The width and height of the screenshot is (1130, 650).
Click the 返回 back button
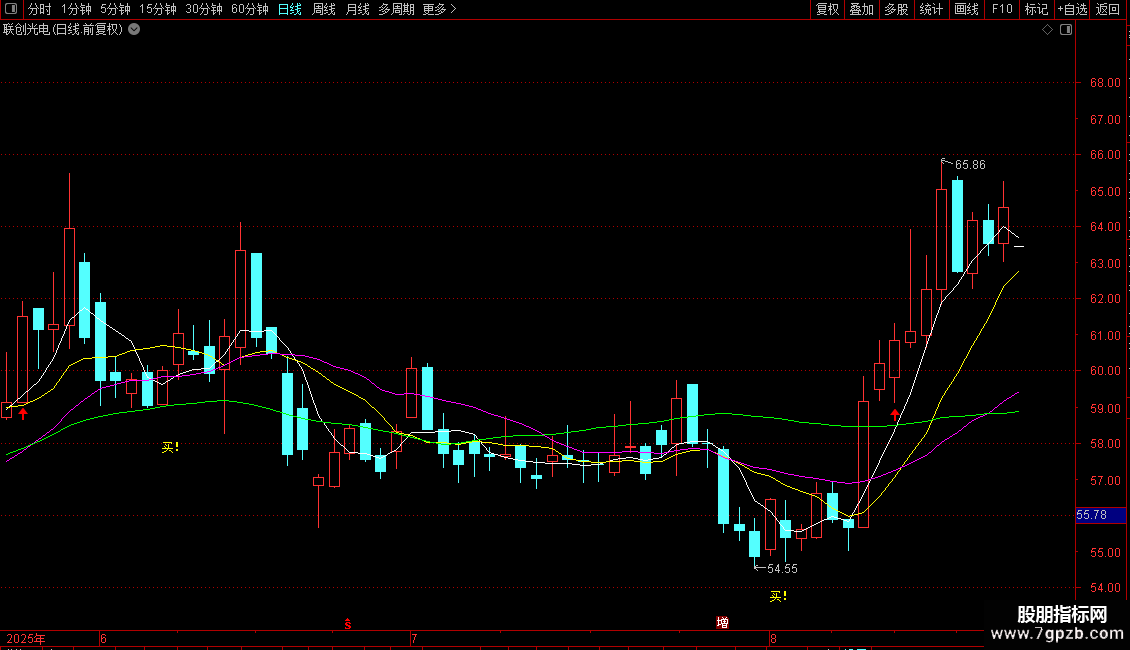click(x=1108, y=9)
